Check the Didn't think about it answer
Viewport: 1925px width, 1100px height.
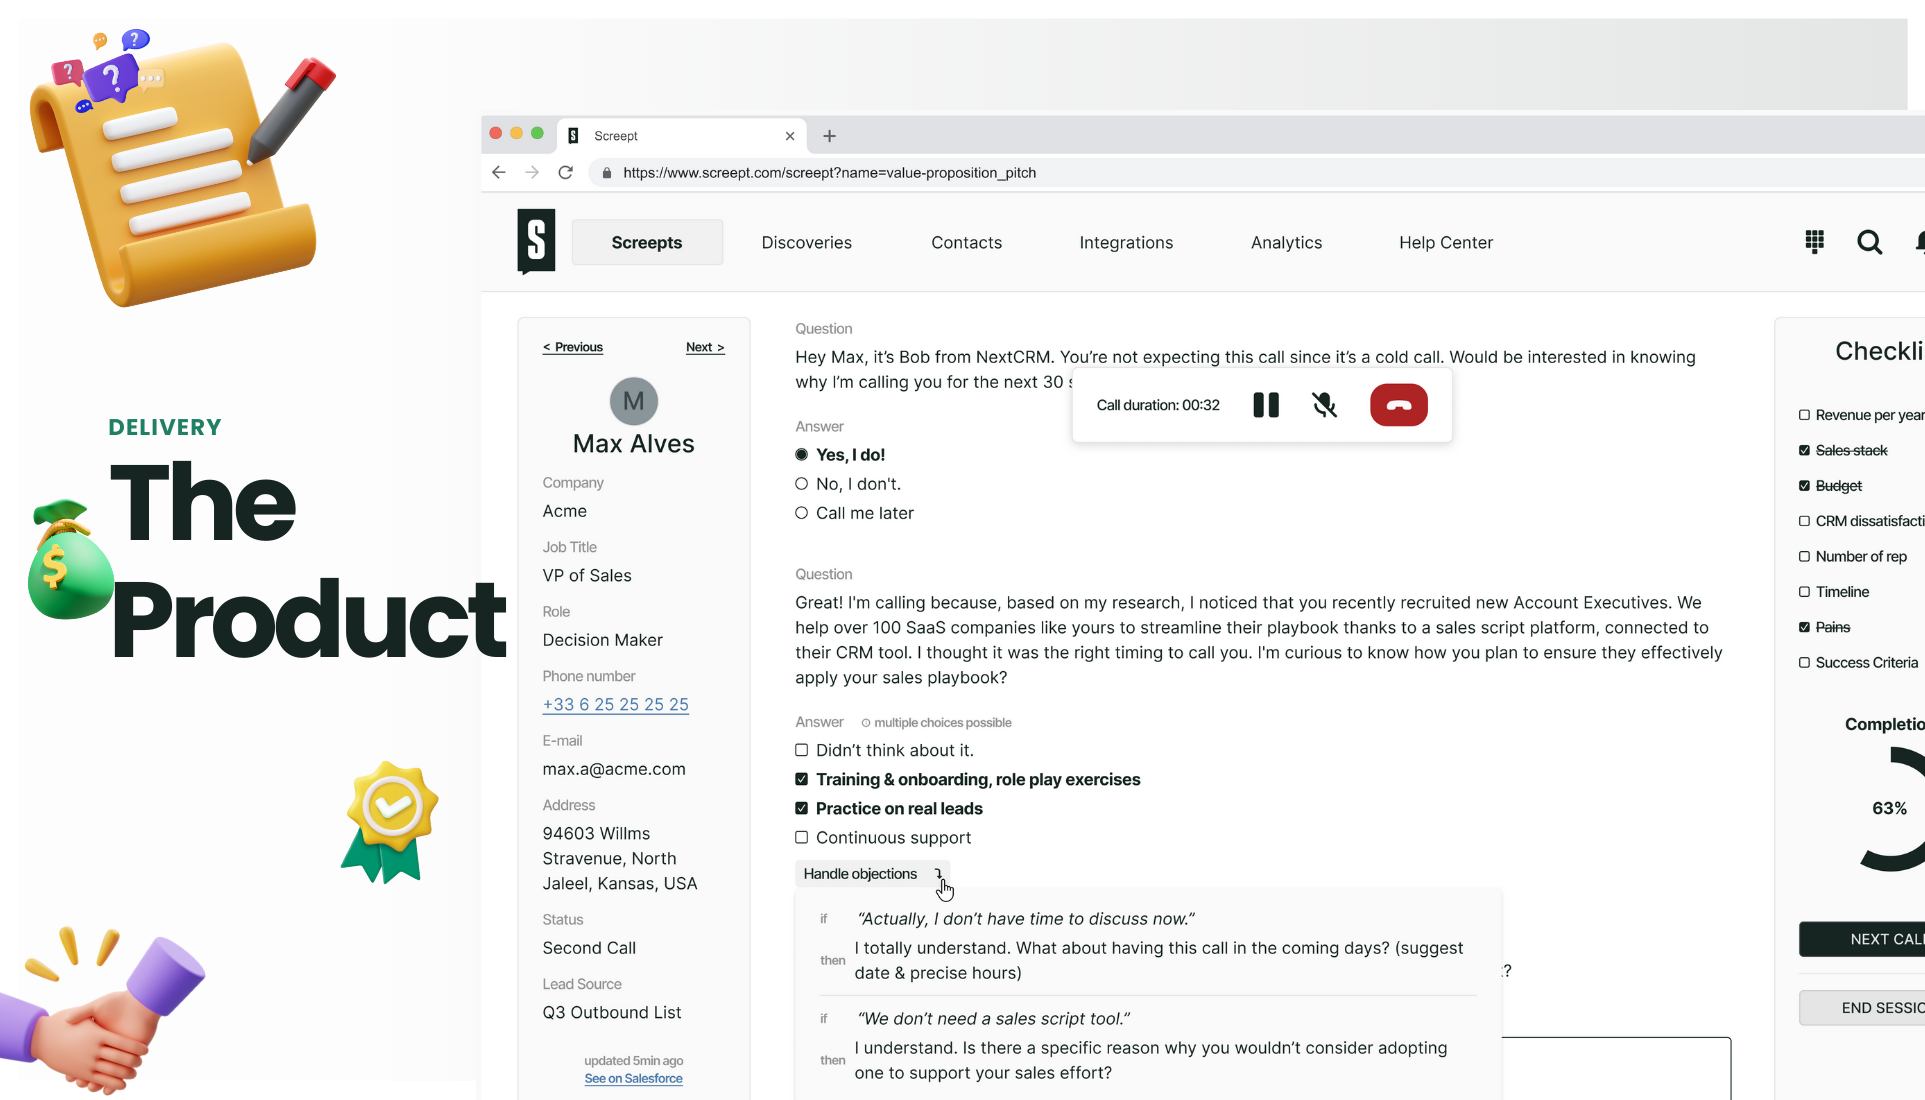(x=801, y=749)
